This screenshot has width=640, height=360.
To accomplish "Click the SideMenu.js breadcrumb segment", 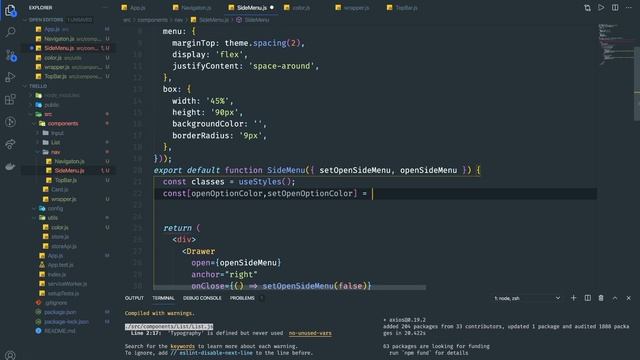I will coord(210,20).
